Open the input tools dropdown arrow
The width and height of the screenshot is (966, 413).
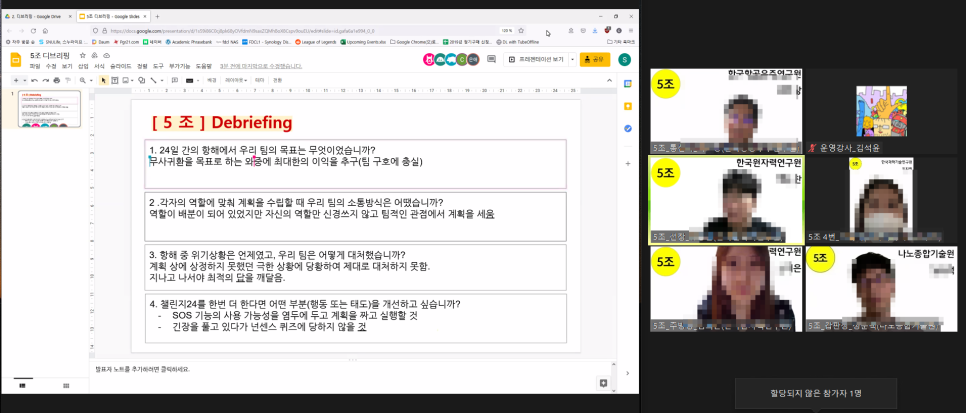[x=198, y=80]
